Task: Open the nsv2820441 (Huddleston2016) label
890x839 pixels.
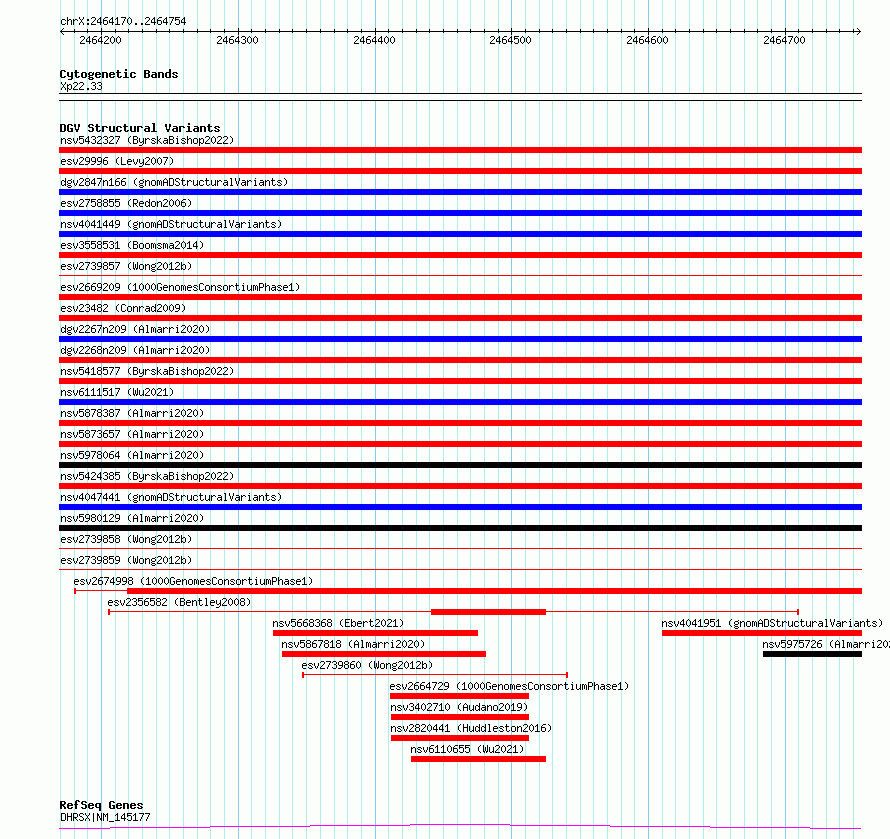Action: [471, 728]
